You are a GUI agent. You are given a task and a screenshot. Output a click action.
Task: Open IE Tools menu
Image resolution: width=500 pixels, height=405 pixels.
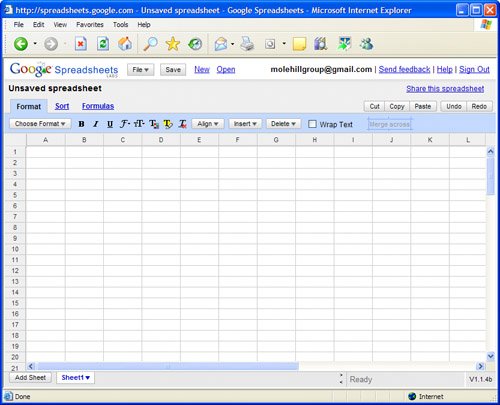tap(120, 25)
